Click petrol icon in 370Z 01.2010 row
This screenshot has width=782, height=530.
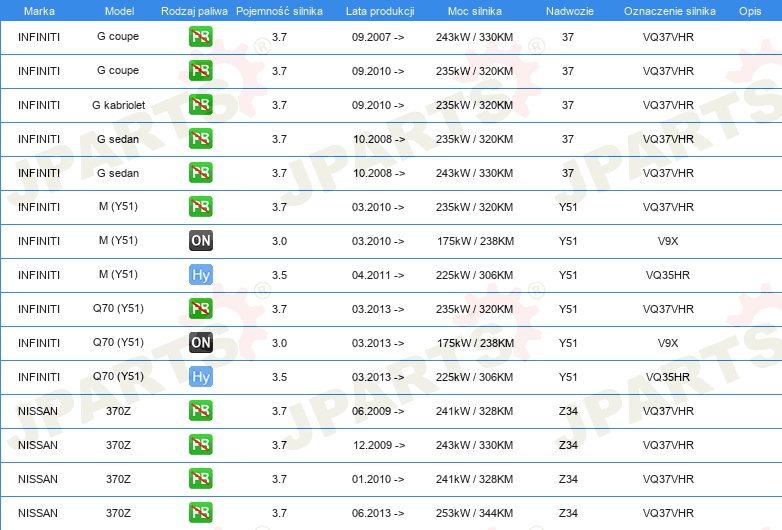click(x=200, y=478)
